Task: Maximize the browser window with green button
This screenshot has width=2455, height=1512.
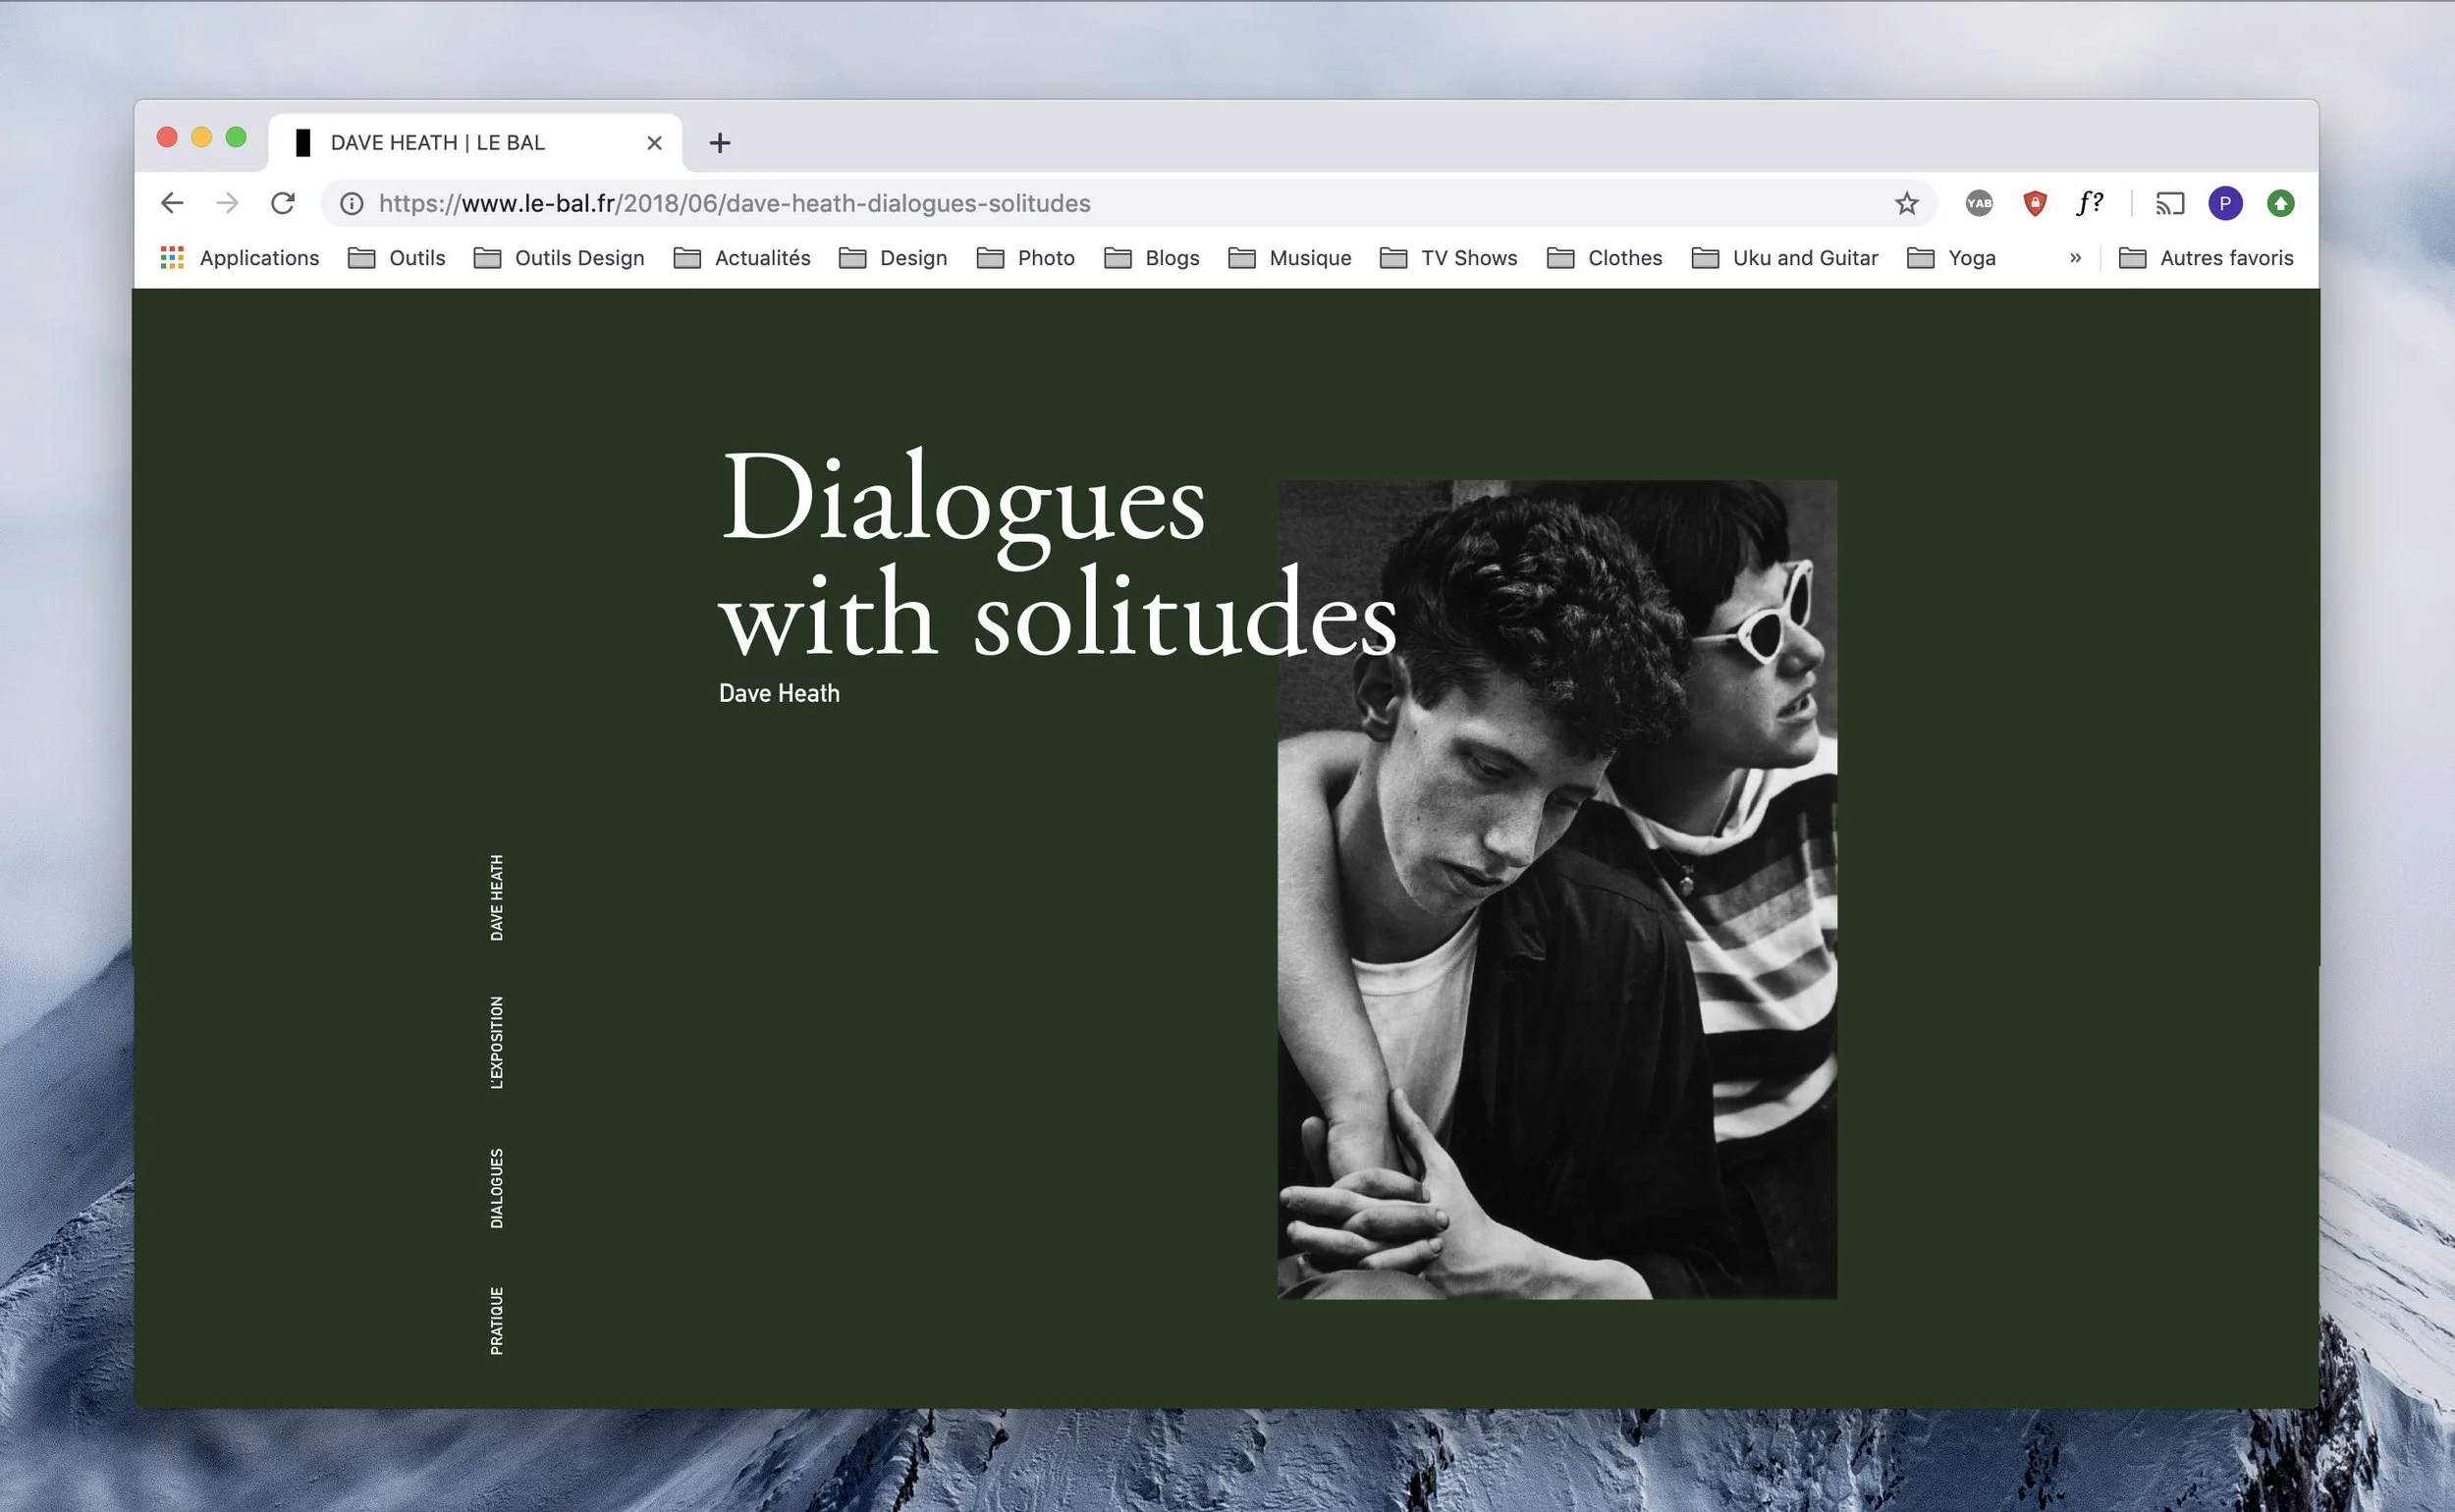Action: [x=236, y=137]
